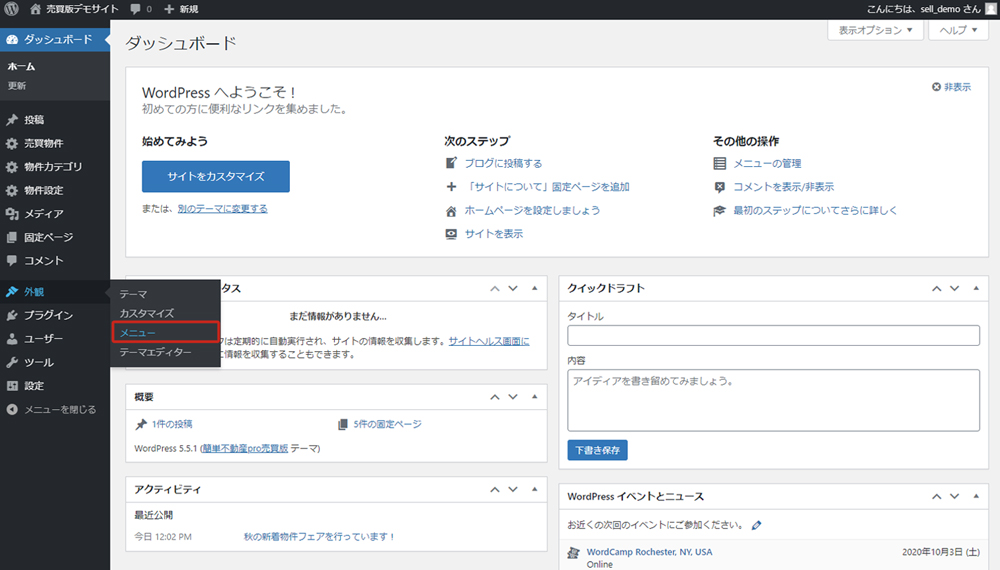1000x570 pixels.
Task: Open メディア in the sidebar
Action: (x=43, y=214)
